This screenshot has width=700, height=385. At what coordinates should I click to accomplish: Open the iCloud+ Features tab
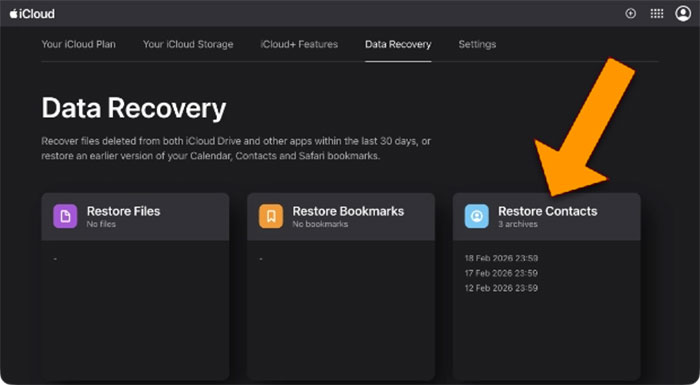tap(299, 44)
